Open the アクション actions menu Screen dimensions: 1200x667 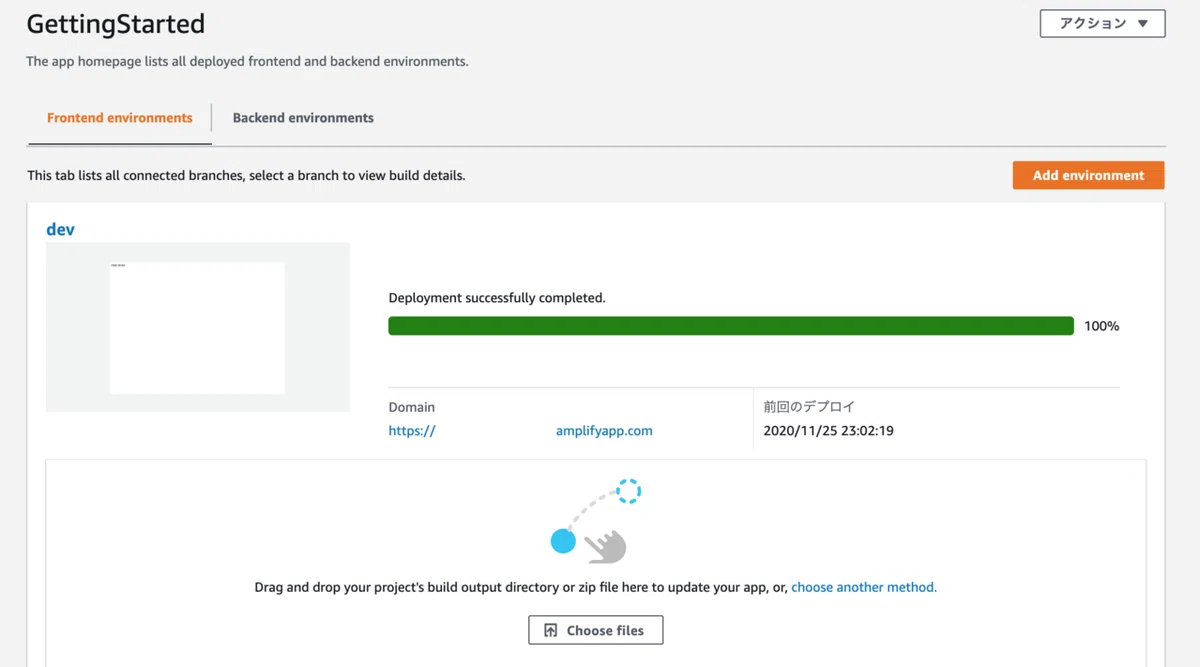point(1102,24)
